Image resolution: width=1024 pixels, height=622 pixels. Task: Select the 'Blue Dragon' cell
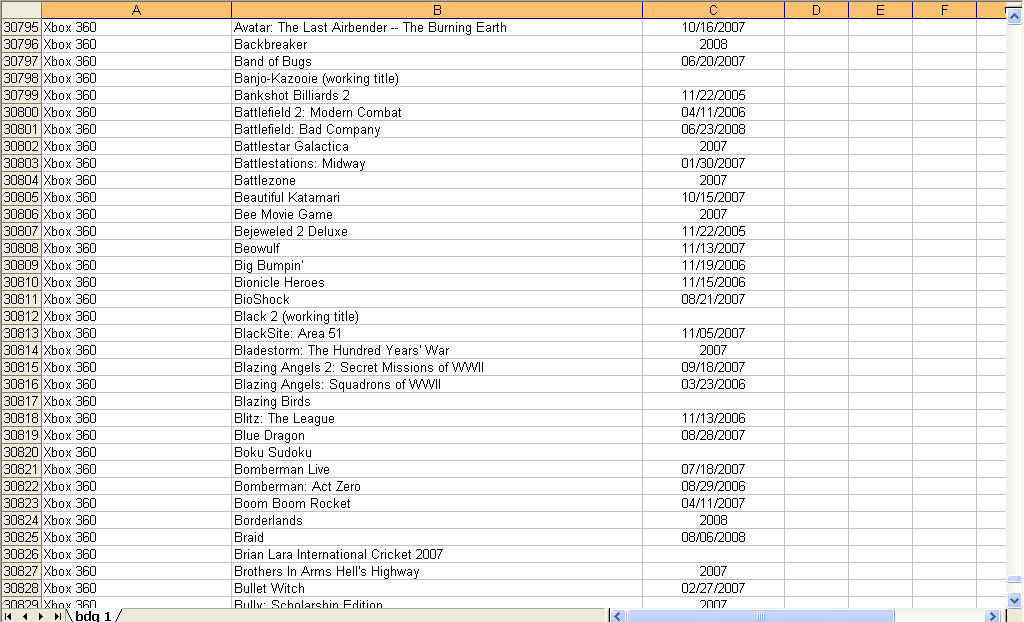click(437, 435)
